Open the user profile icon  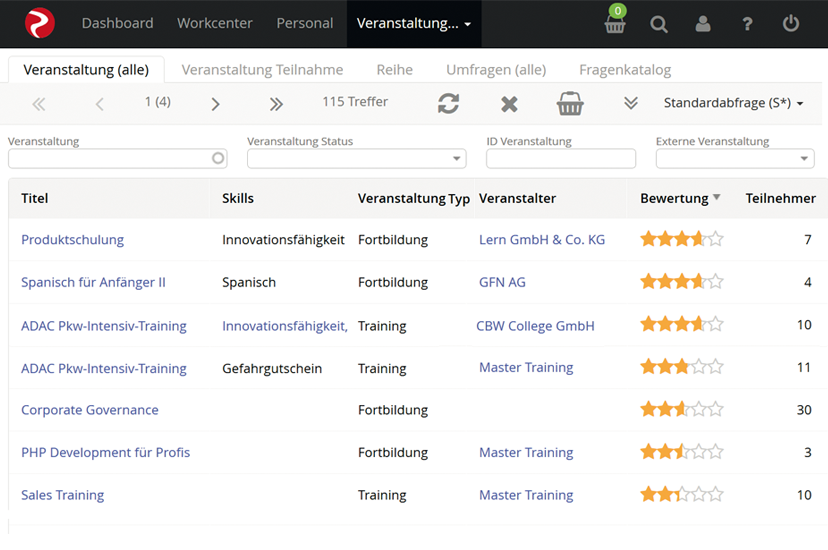point(703,24)
